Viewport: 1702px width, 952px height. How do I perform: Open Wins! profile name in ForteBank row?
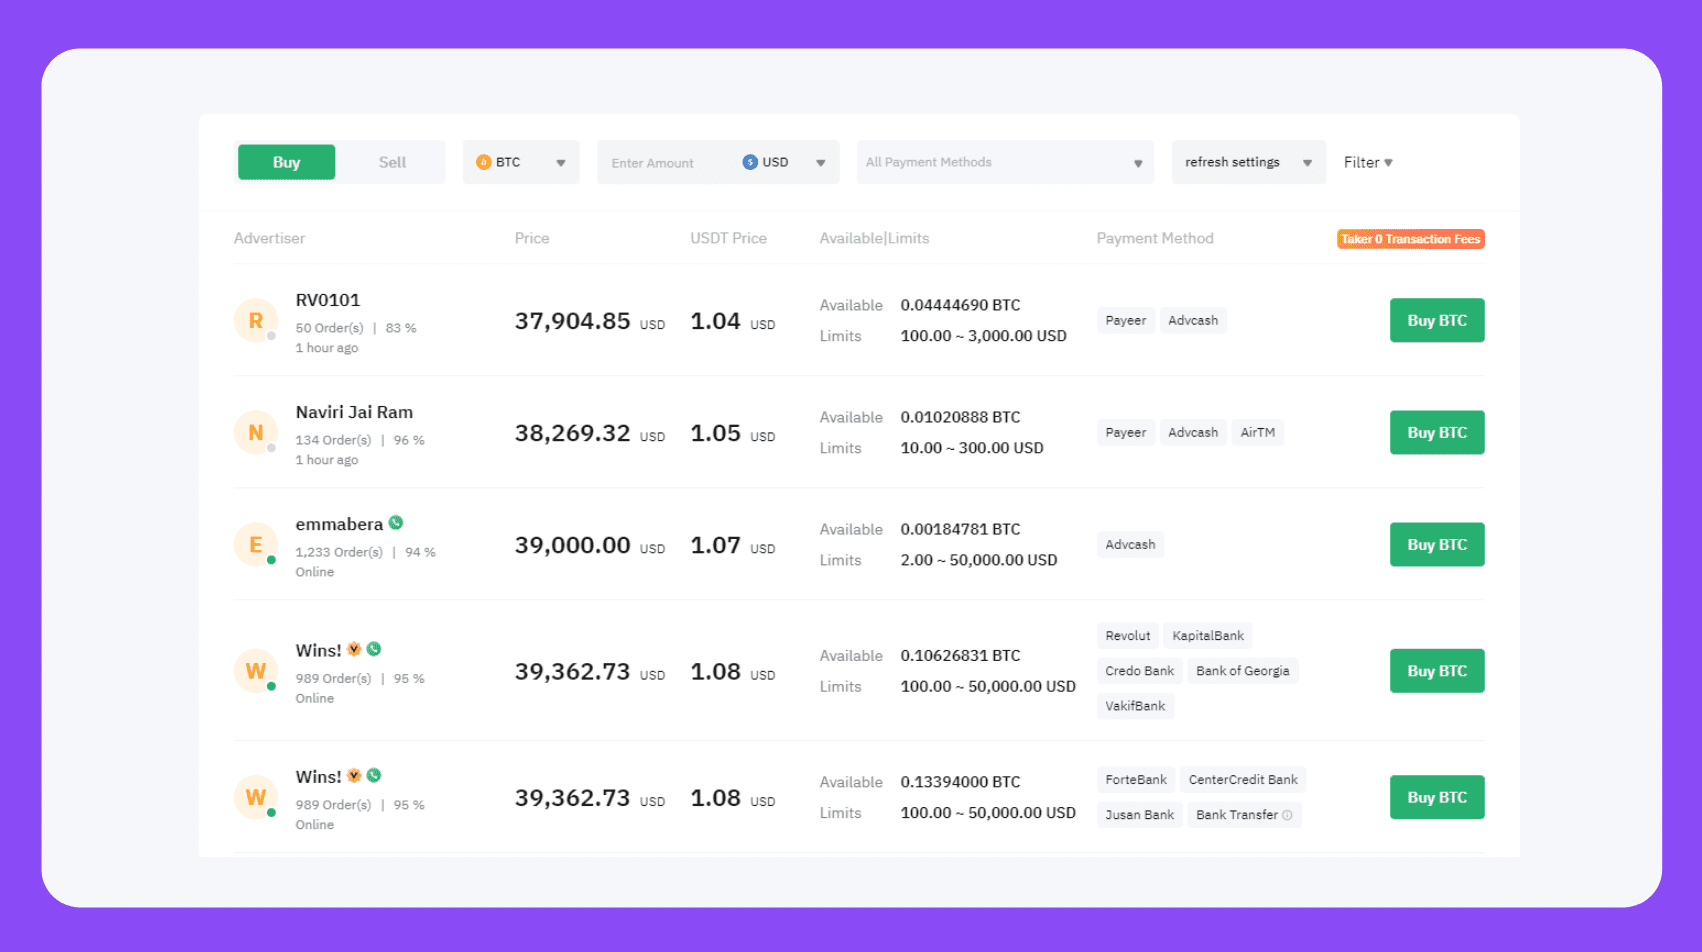[318, 777]
